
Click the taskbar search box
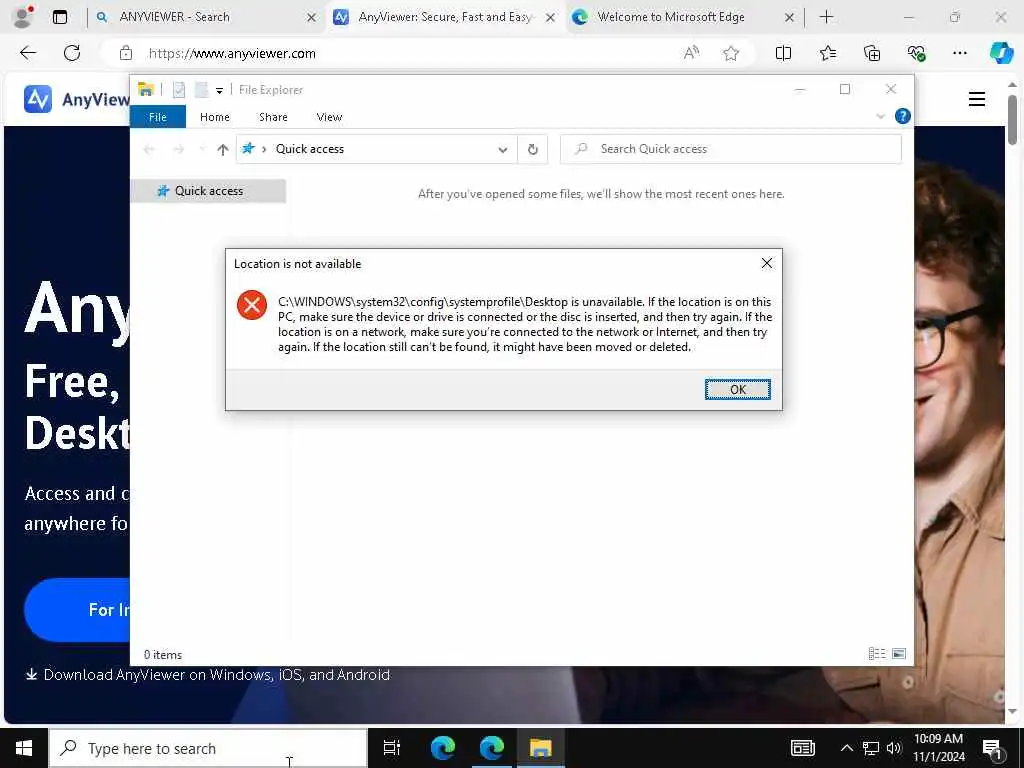pos(208,748)
